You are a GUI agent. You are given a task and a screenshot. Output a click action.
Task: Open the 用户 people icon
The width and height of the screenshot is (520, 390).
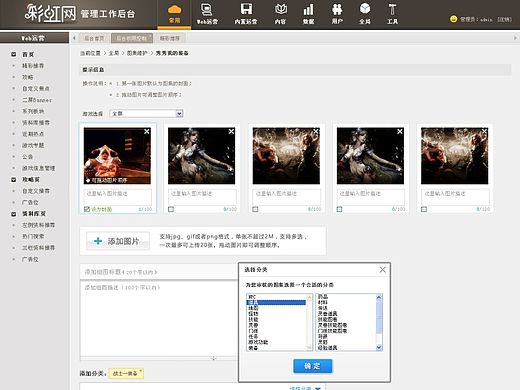(337, 9)
